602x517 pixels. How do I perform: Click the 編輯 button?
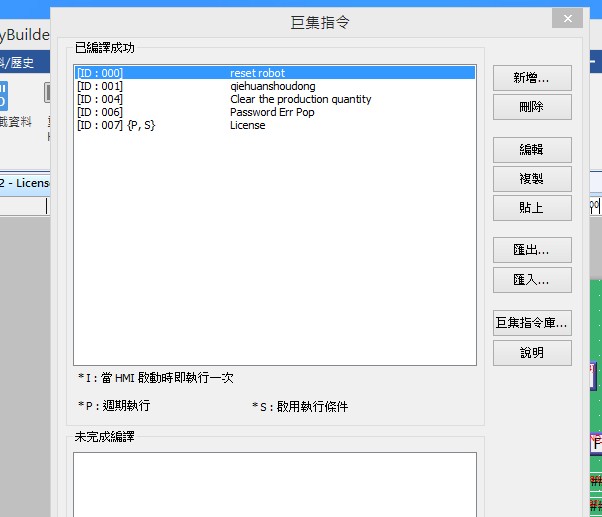(532, 150)
